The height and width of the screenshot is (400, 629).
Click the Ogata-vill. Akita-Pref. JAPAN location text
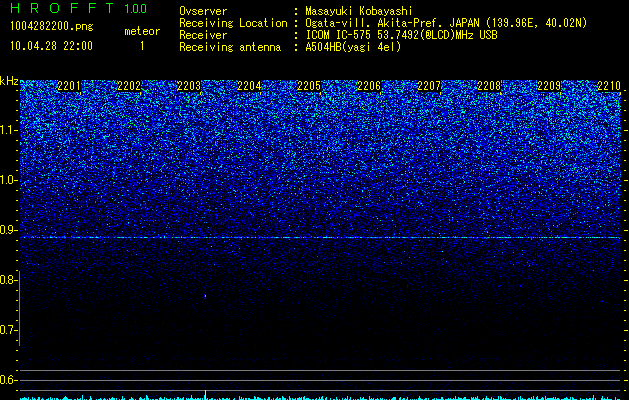446,23
